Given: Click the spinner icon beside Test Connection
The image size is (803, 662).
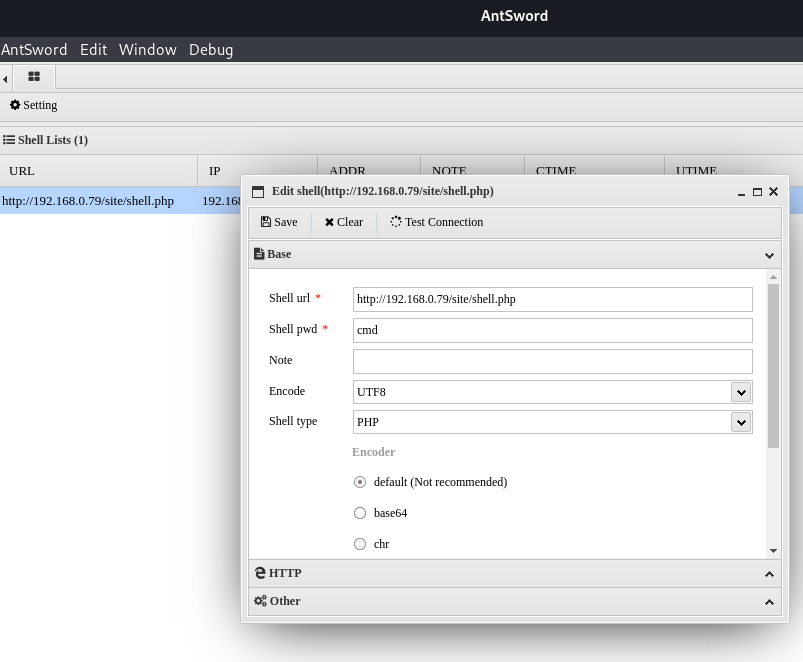Looking at the screenshot, I should 396,222.
